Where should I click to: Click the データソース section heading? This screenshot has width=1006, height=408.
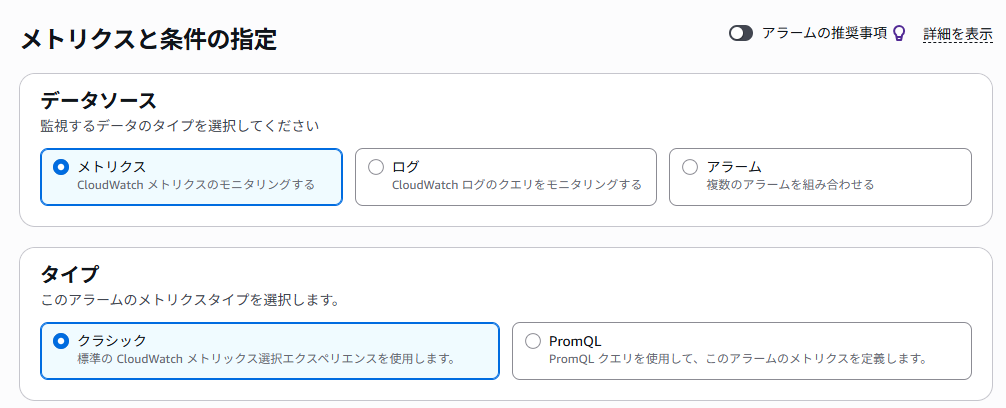click(99, 101)
